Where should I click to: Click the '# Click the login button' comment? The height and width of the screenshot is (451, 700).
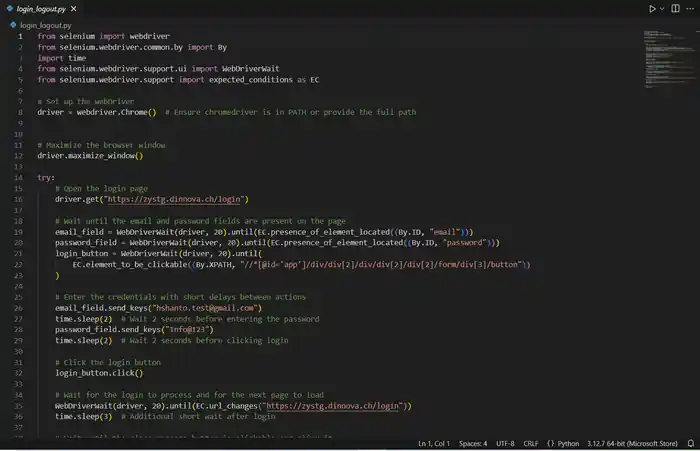coord(108,362)
